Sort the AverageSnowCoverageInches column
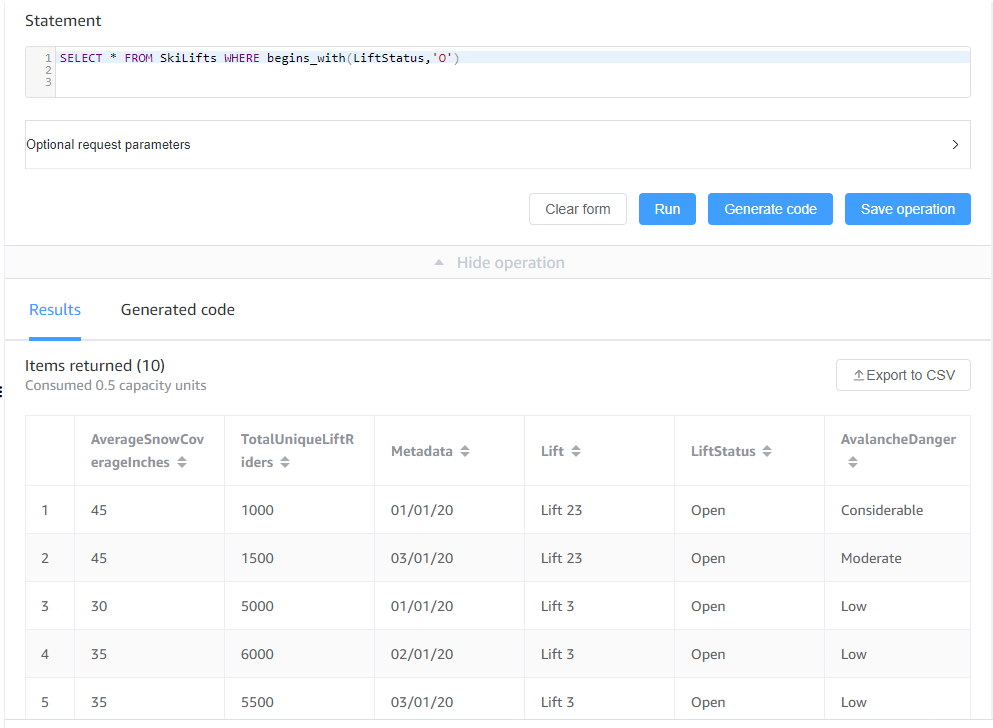The height and width of the screenshot is (728, 993). pyautogui.click(x=182, y=462)
